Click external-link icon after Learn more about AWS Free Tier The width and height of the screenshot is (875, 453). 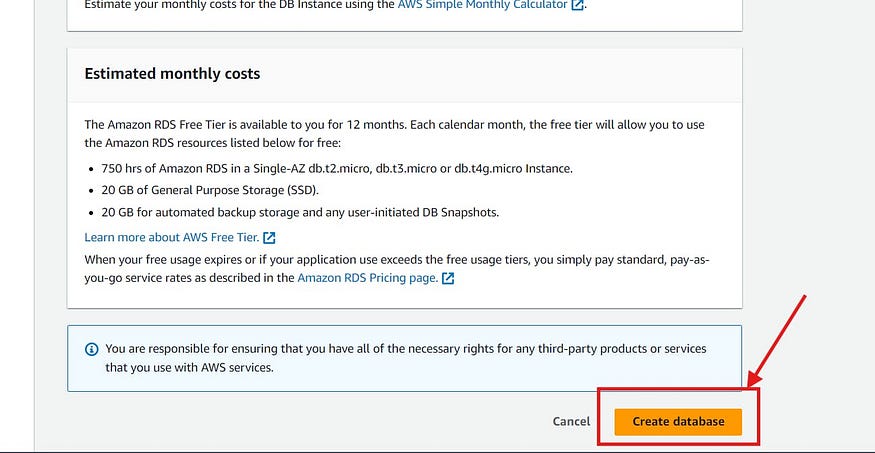click(269, 238)
